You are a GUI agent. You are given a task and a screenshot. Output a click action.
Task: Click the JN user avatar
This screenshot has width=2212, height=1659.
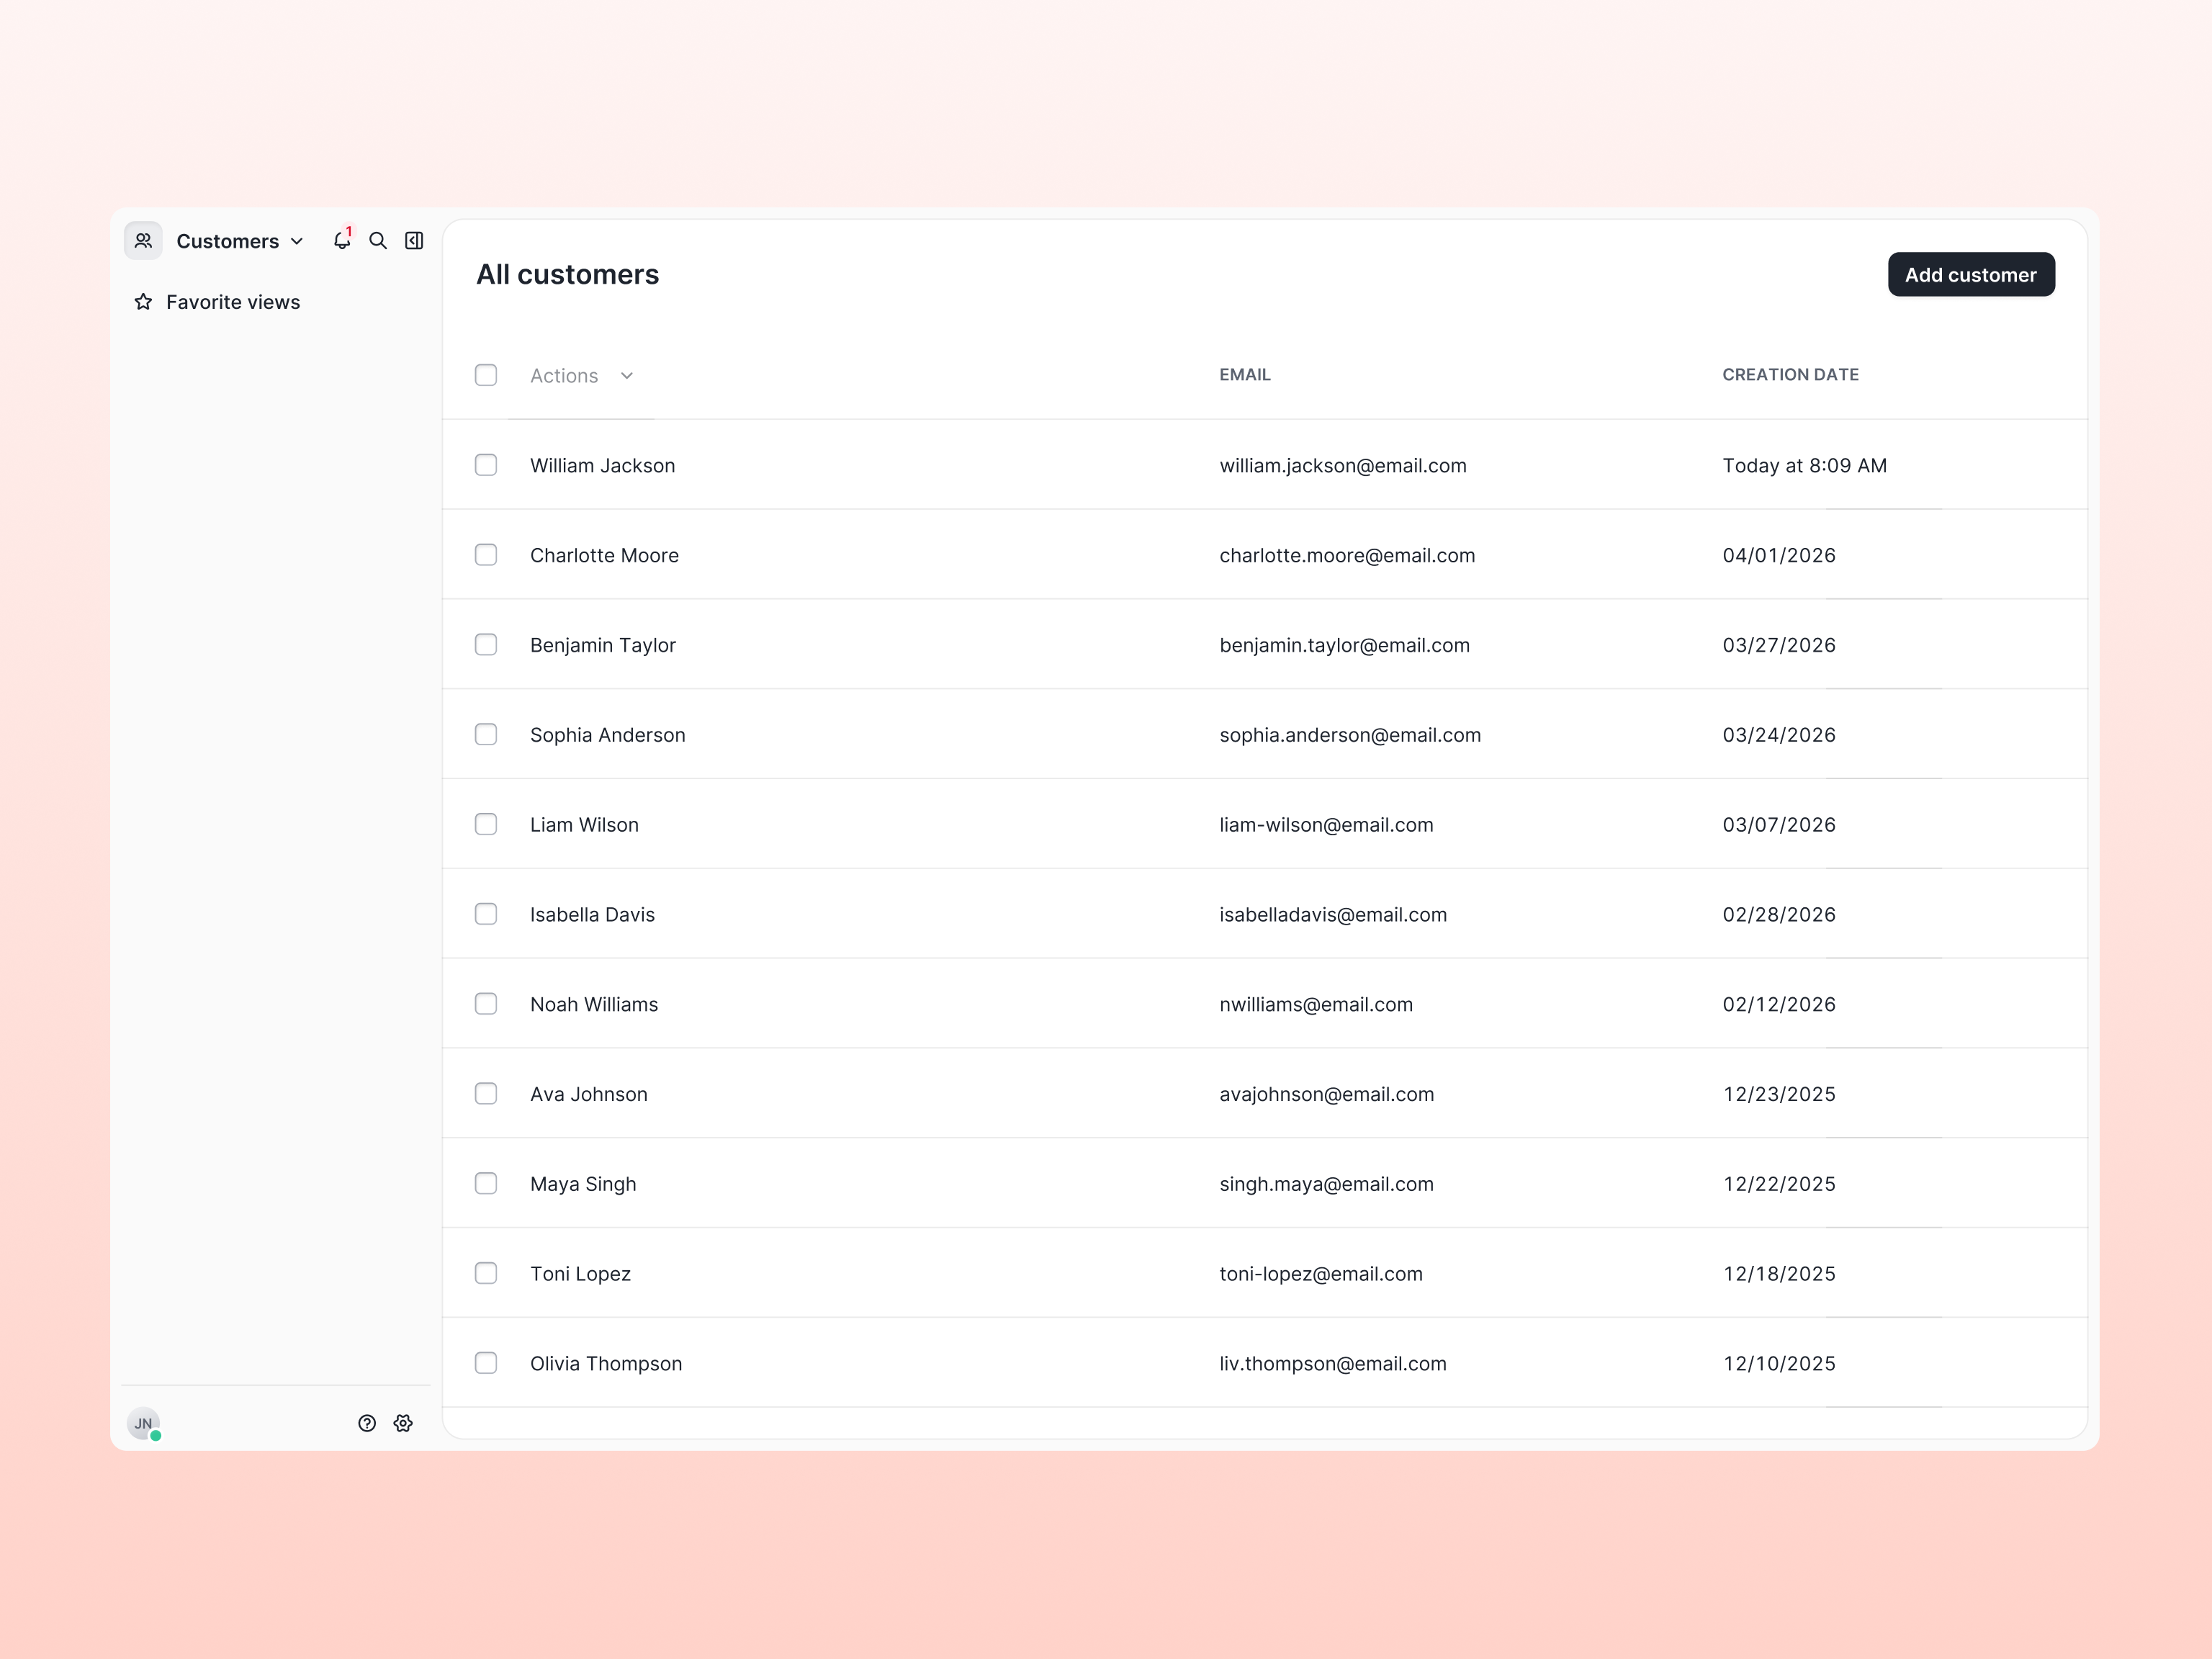click(x=143, y=1423)
